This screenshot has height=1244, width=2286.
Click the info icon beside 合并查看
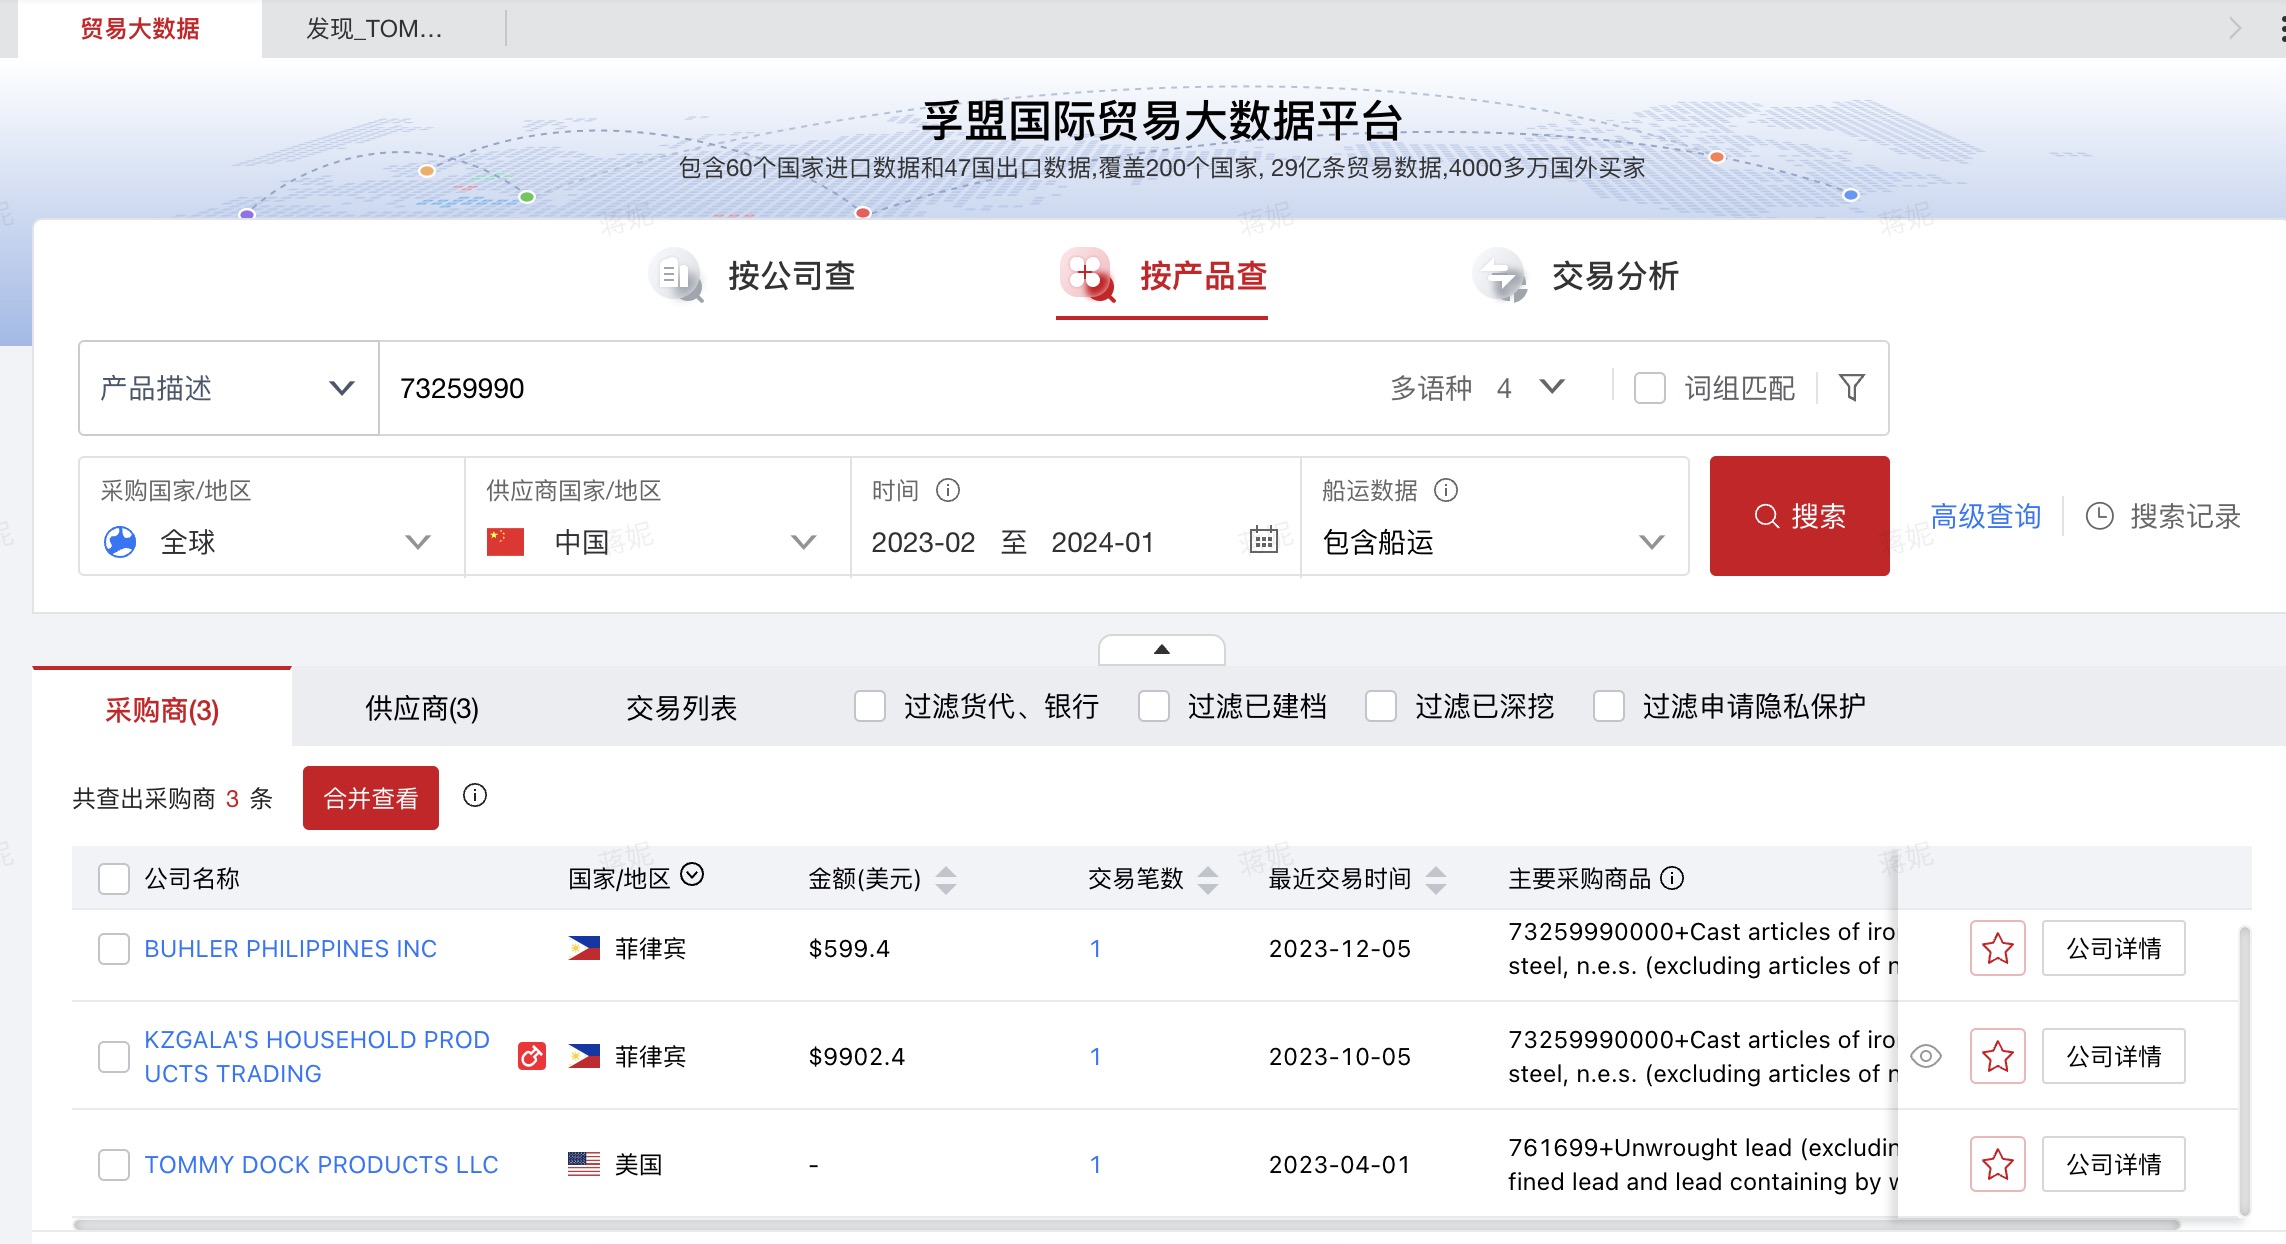coord(475,796)
